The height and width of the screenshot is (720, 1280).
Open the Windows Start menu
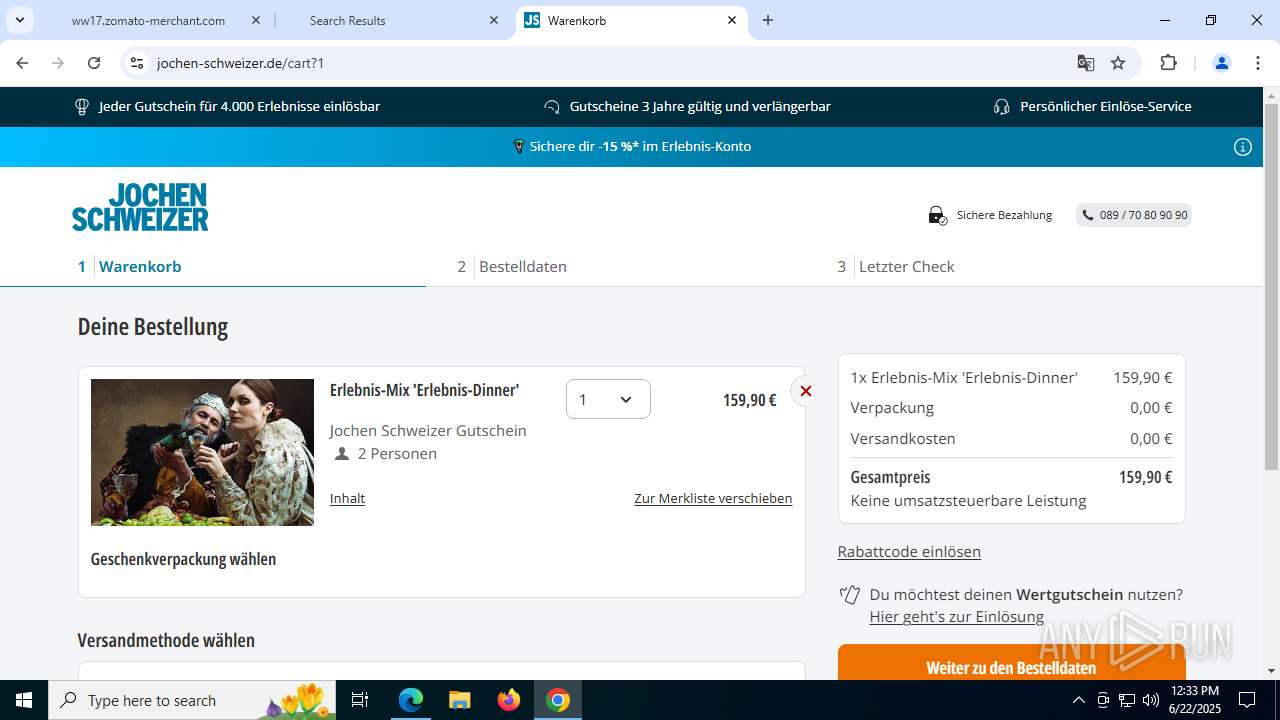coord(24,700)
